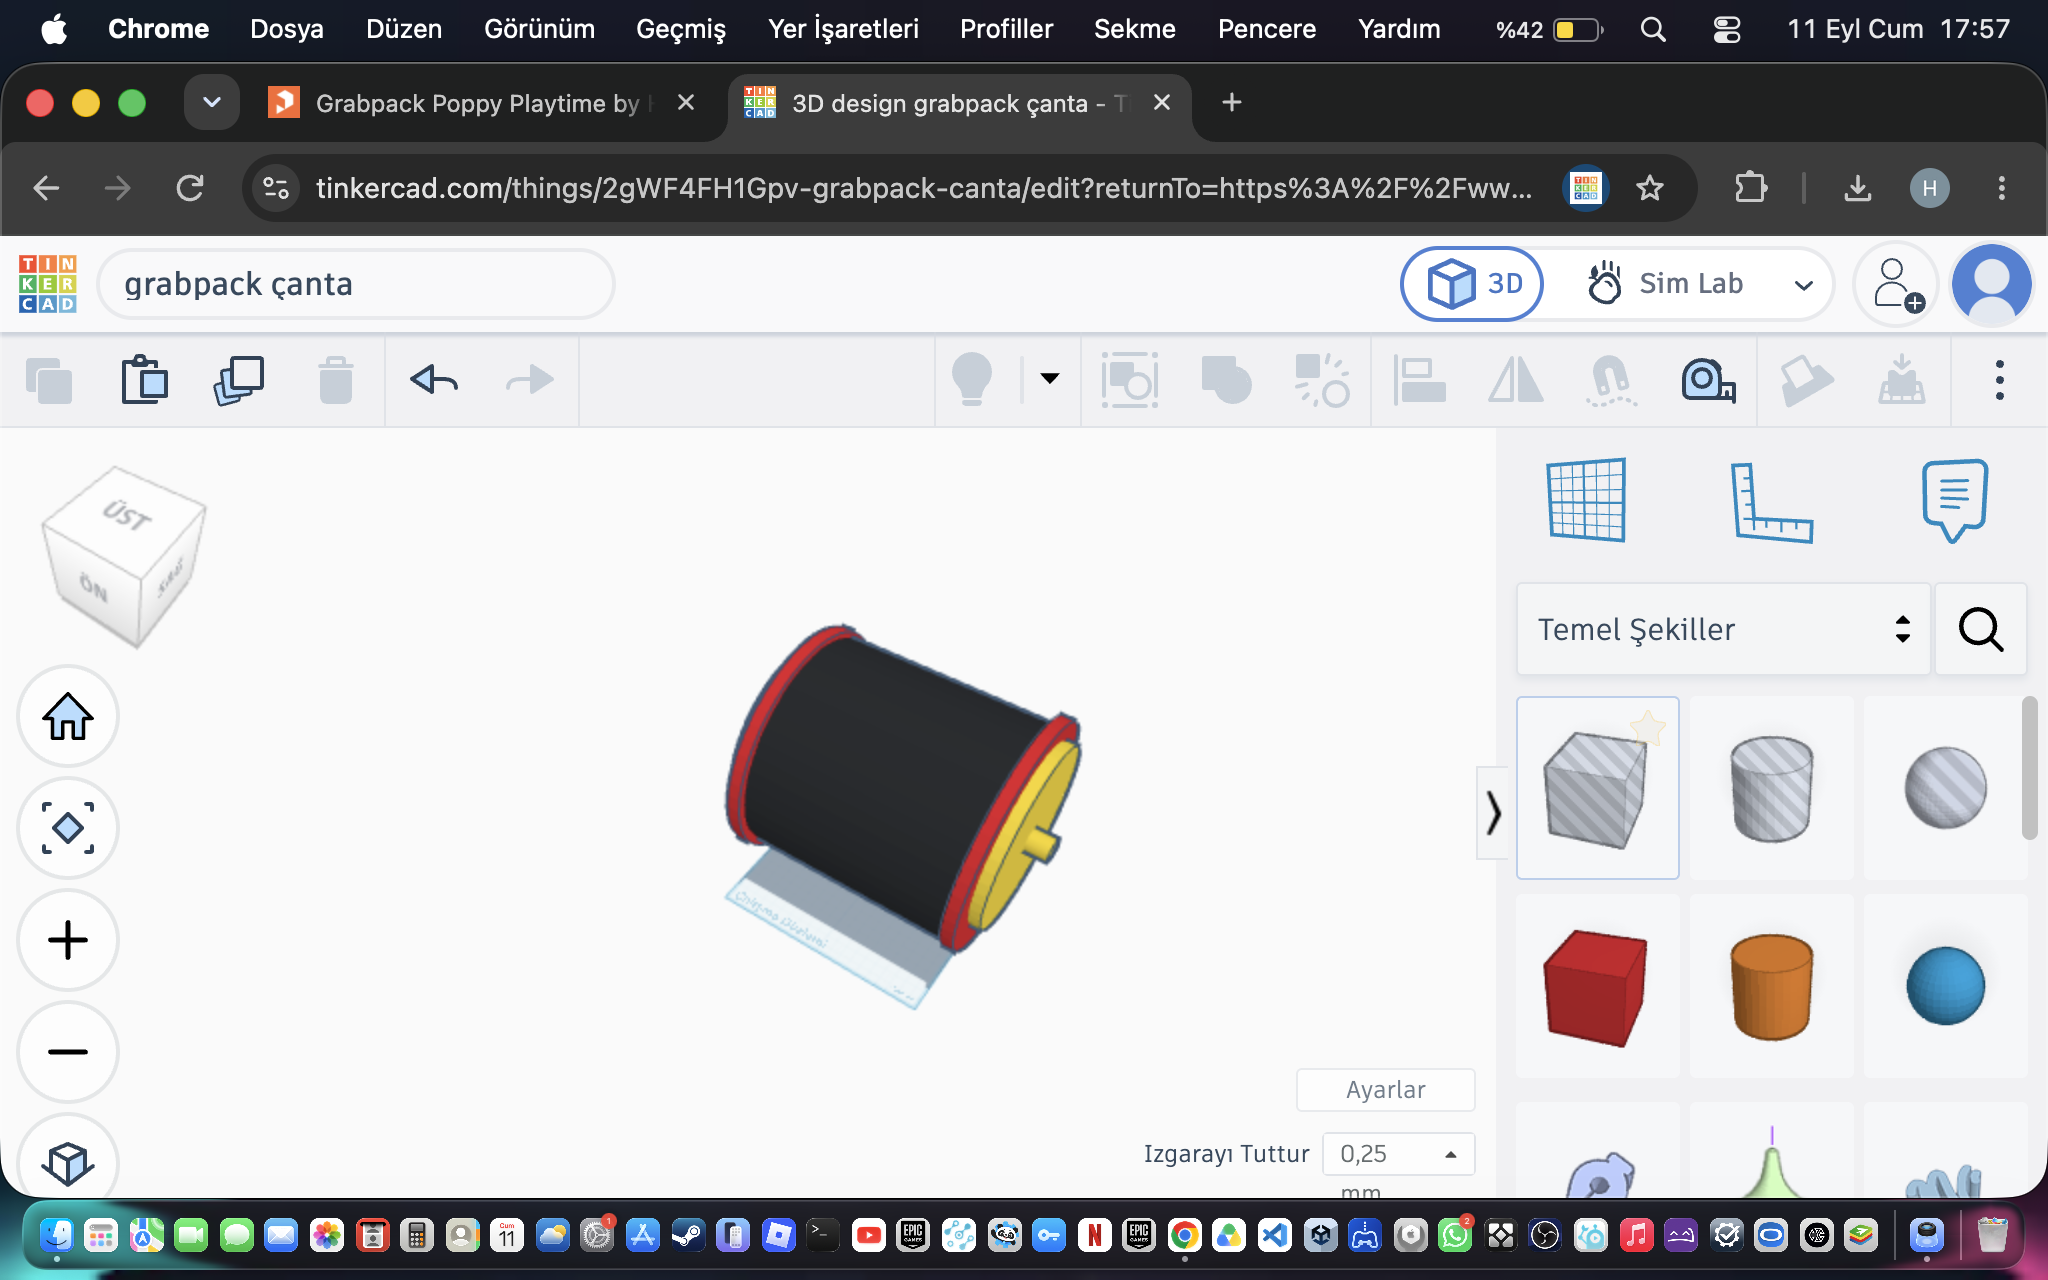
Task: Redo the last action
Action: 529,380
